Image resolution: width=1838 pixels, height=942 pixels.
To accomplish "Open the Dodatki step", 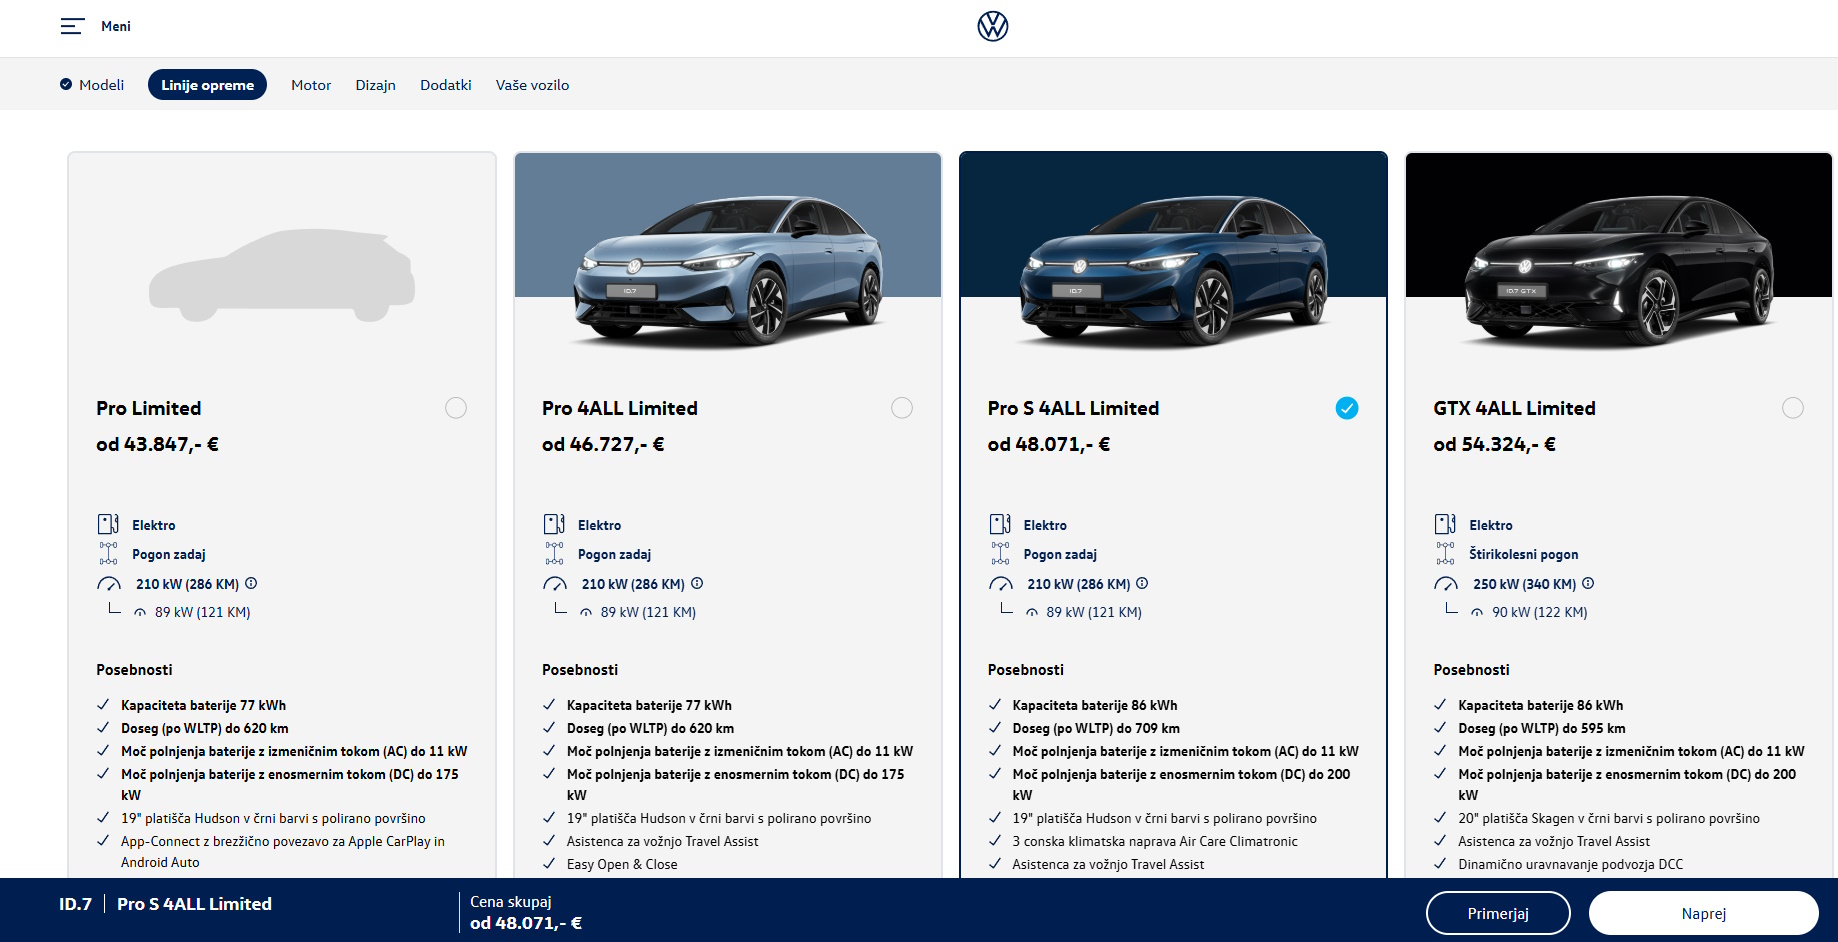I will [446, 85].
